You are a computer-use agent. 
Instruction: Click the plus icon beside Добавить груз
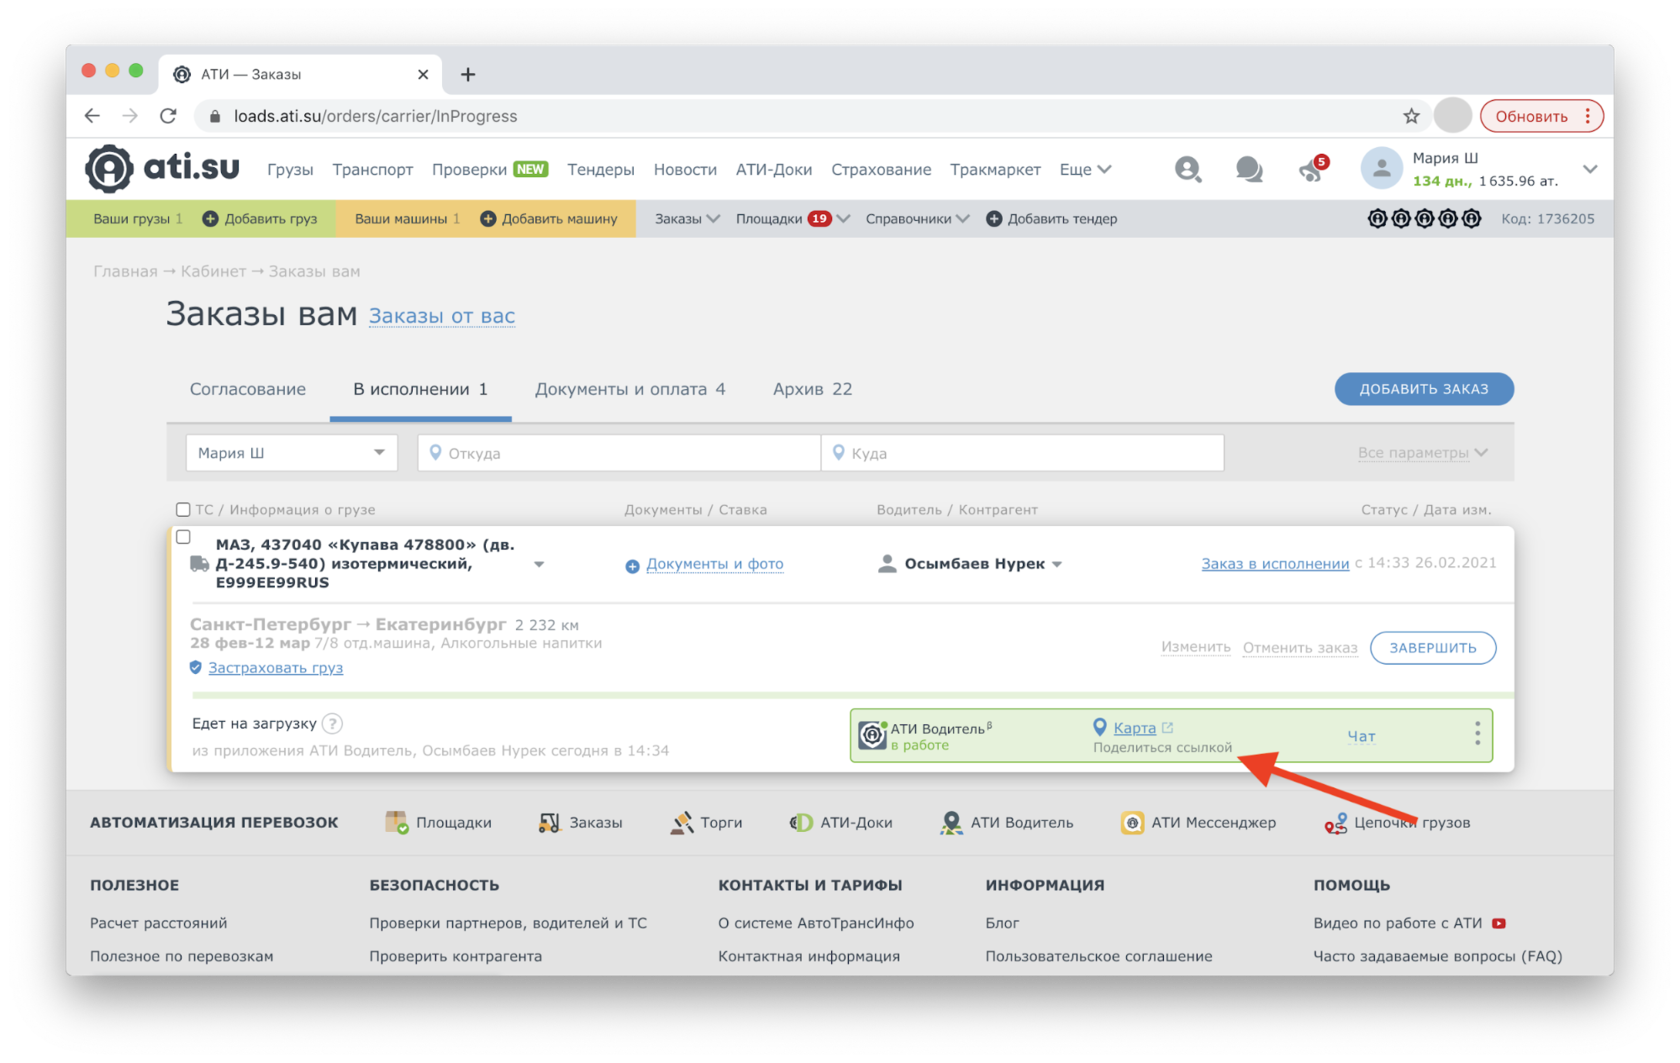210,219
